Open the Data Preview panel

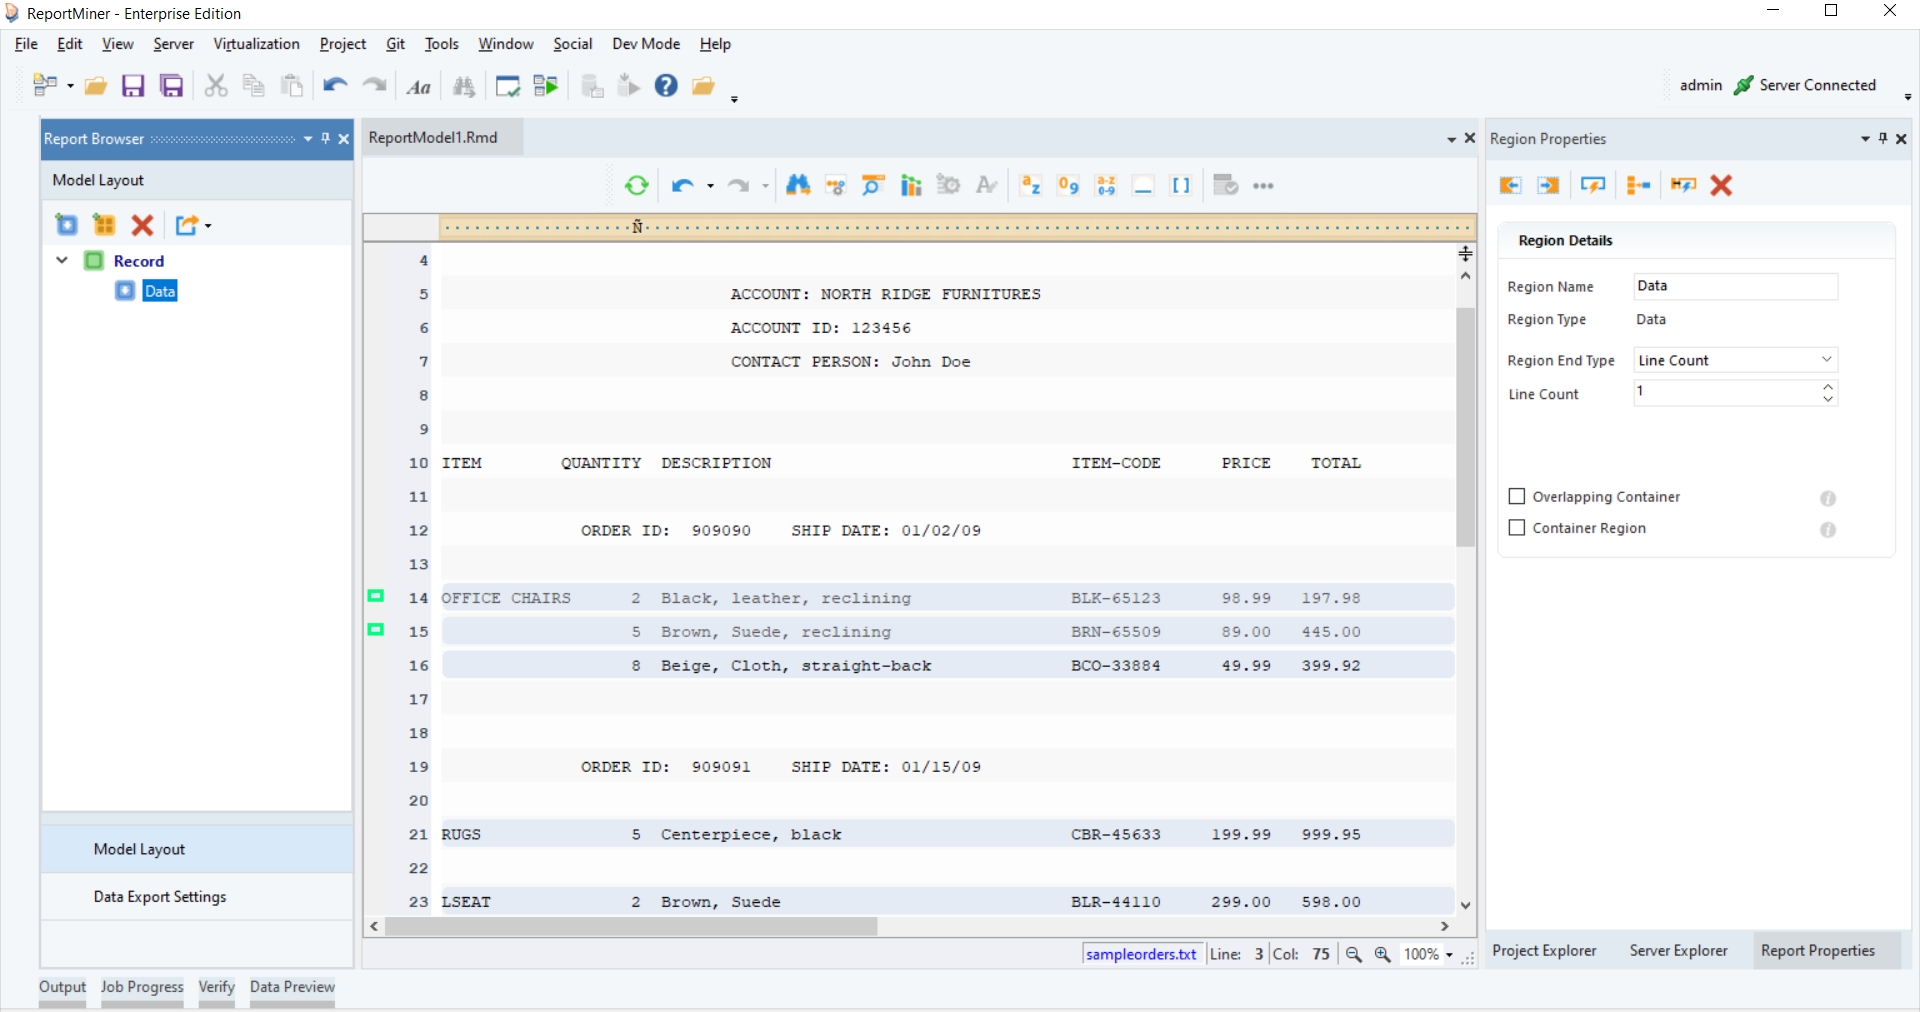(292, 987)
